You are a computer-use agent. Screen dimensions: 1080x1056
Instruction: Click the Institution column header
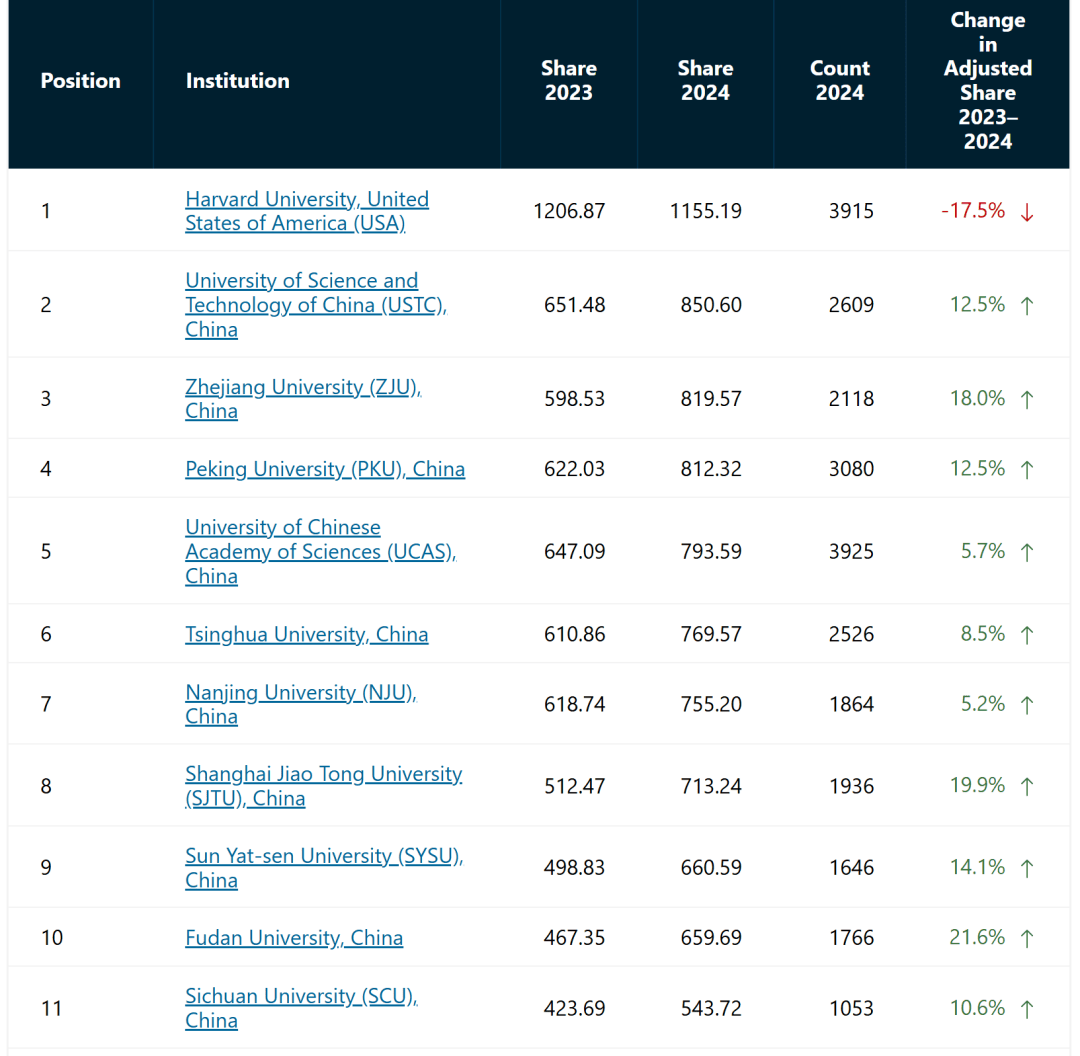click(x=238, y=81)
